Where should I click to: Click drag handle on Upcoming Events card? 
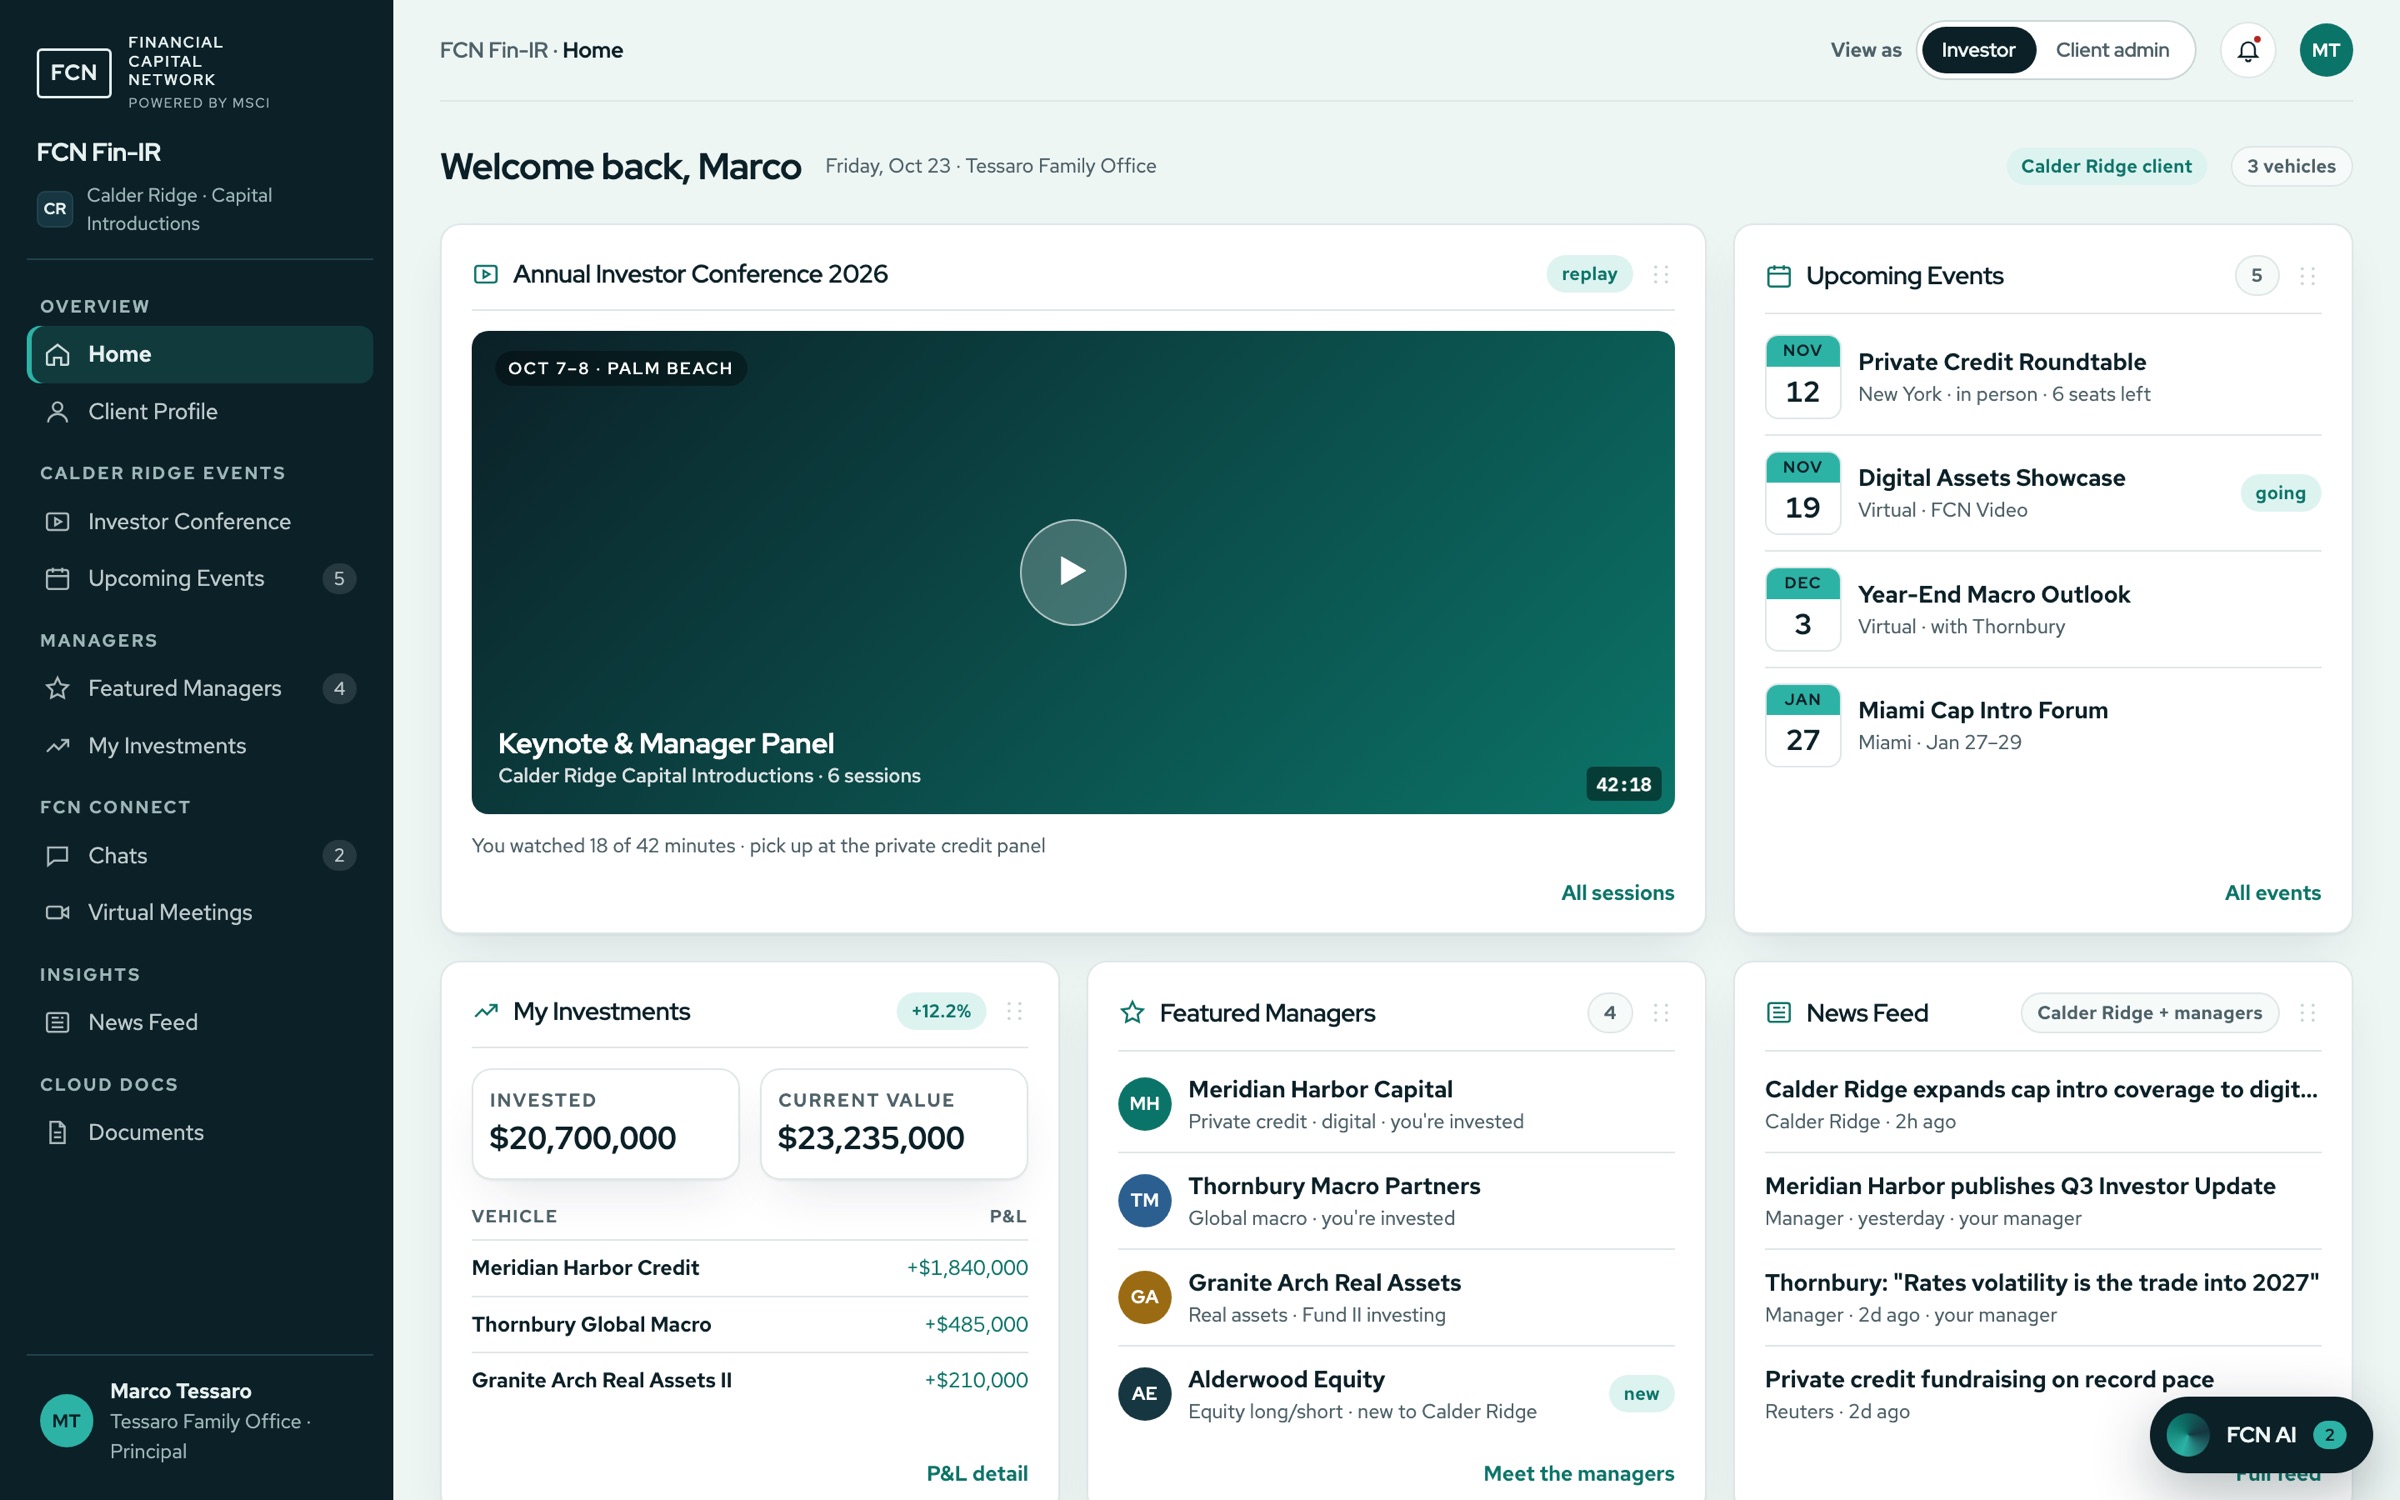[x=2307, y=276]
